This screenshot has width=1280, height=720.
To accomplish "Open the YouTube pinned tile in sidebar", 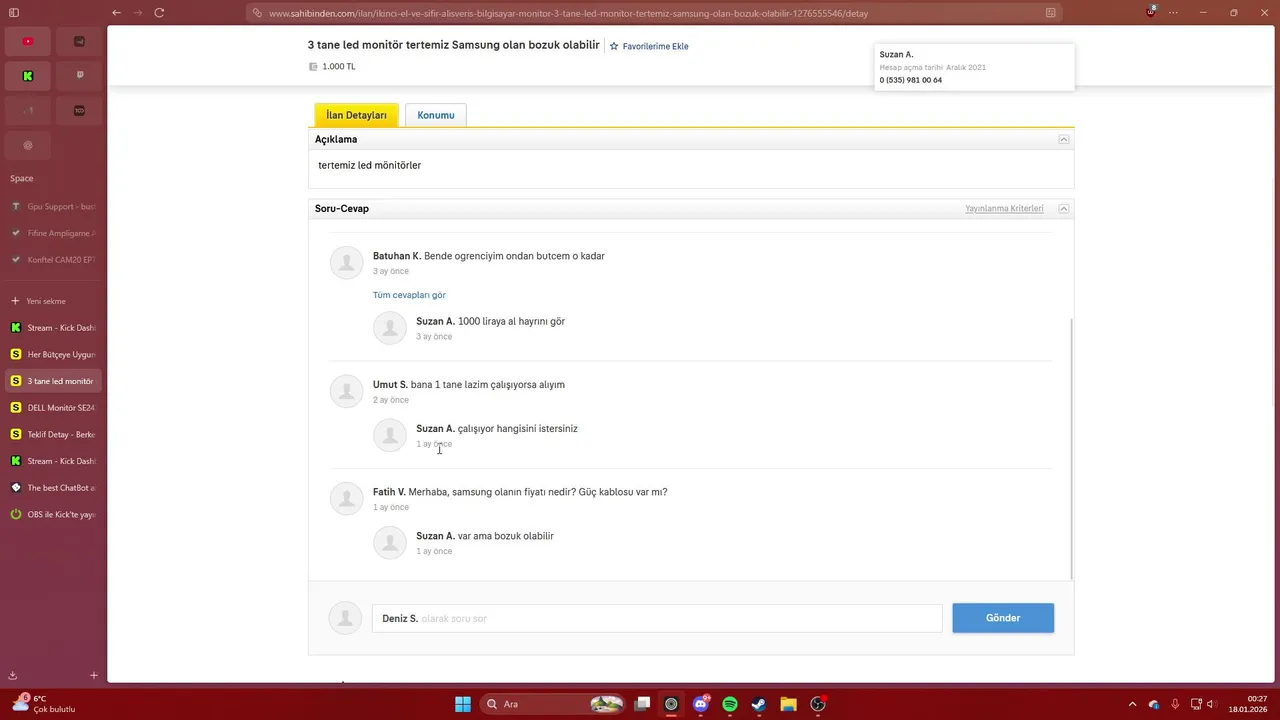I will click(x=28, y=41).
